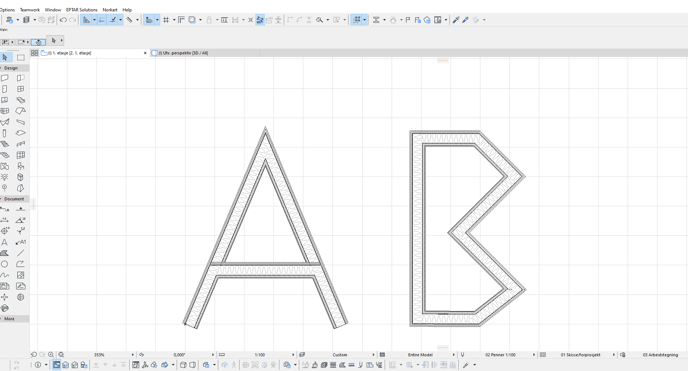The height and width of the screenshot is (371, 688).
Task: Choose the Beam tool in the Design toolbox
Action: (21, 122)
